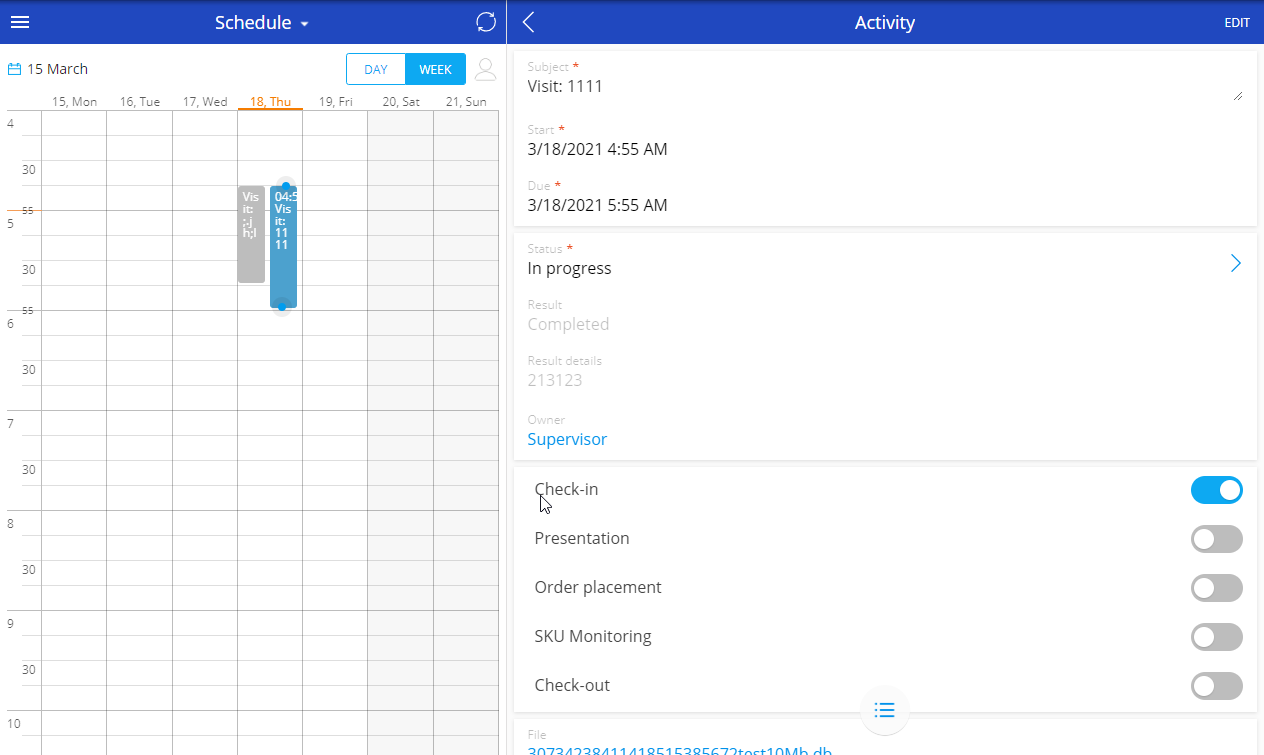Select the blue Visit 1111 calendar event
The width and height of the screenshot is (1264, 755).
point(283,246)
